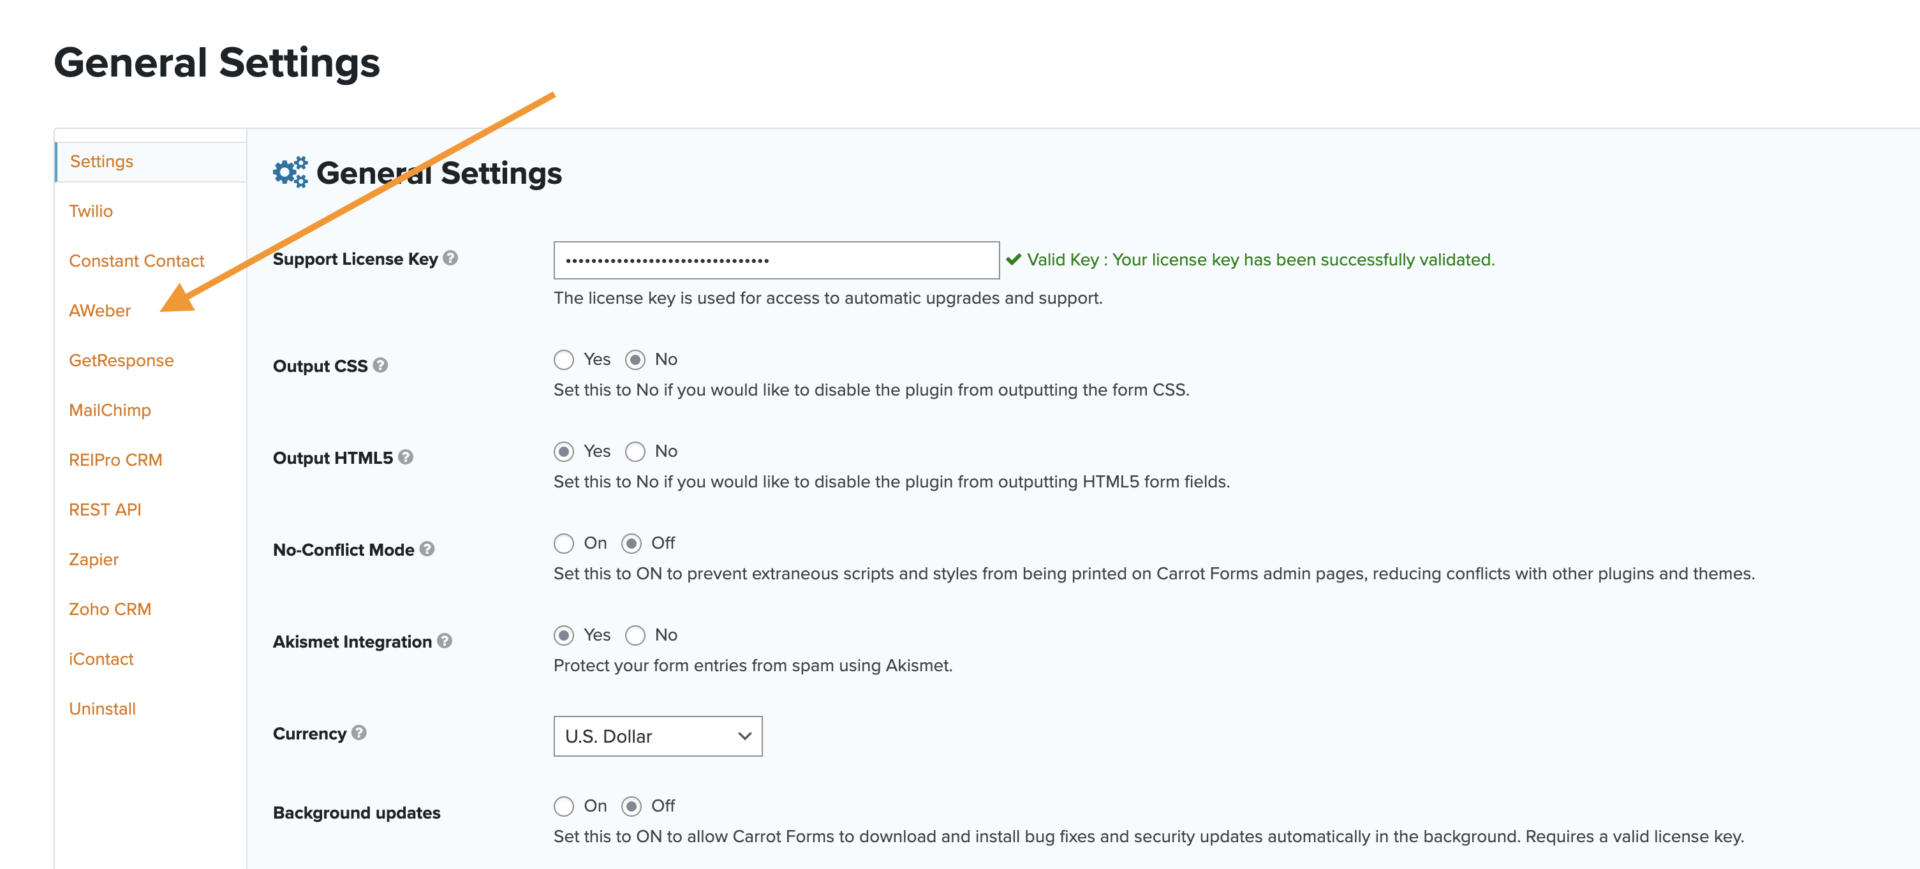The height and width of the screenshot is (869, 1920).
Task: Select Yes for Output CSS
Action: pos(564,360)
